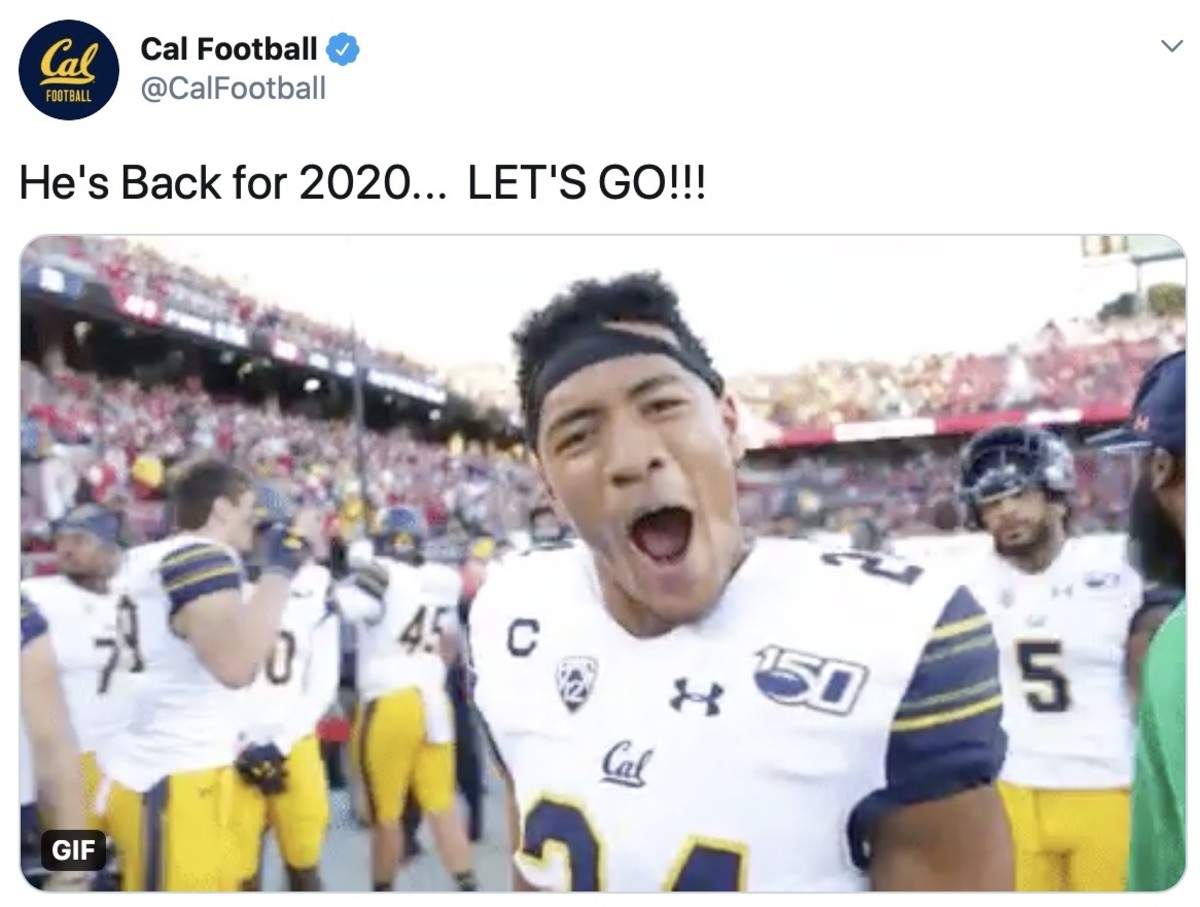Click the Cal Football profile avatar

[x=68, y=70]
